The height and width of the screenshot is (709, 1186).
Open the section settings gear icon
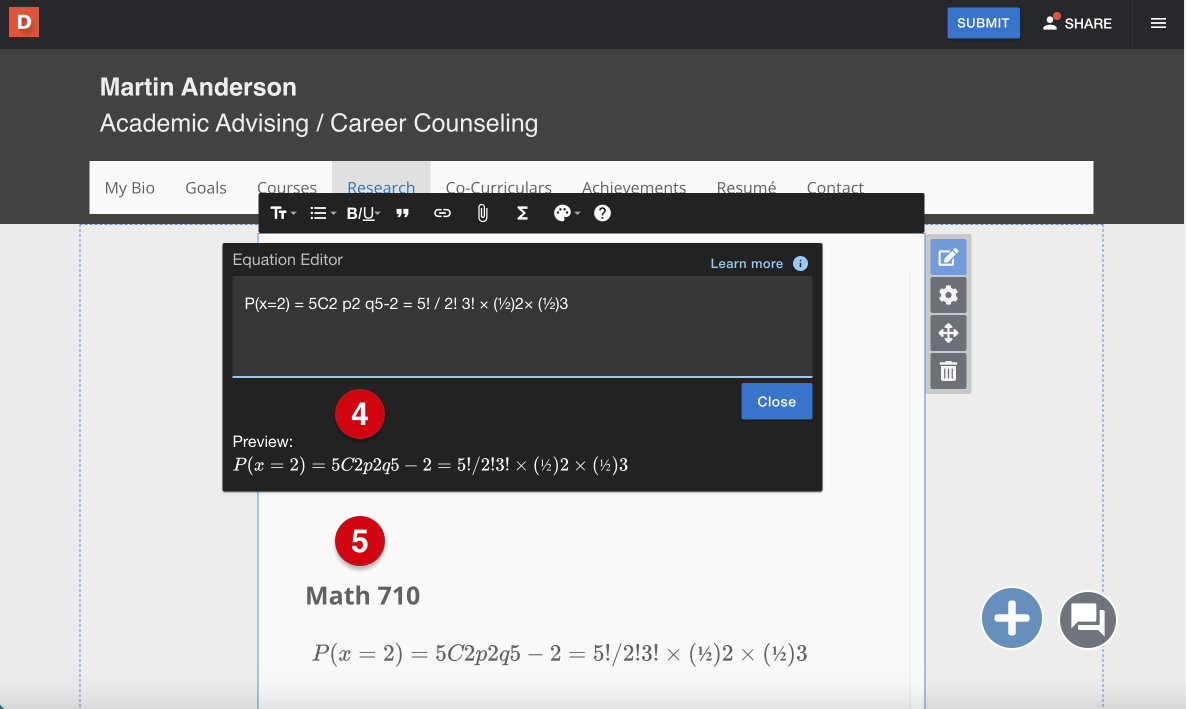tap(948, 294)
